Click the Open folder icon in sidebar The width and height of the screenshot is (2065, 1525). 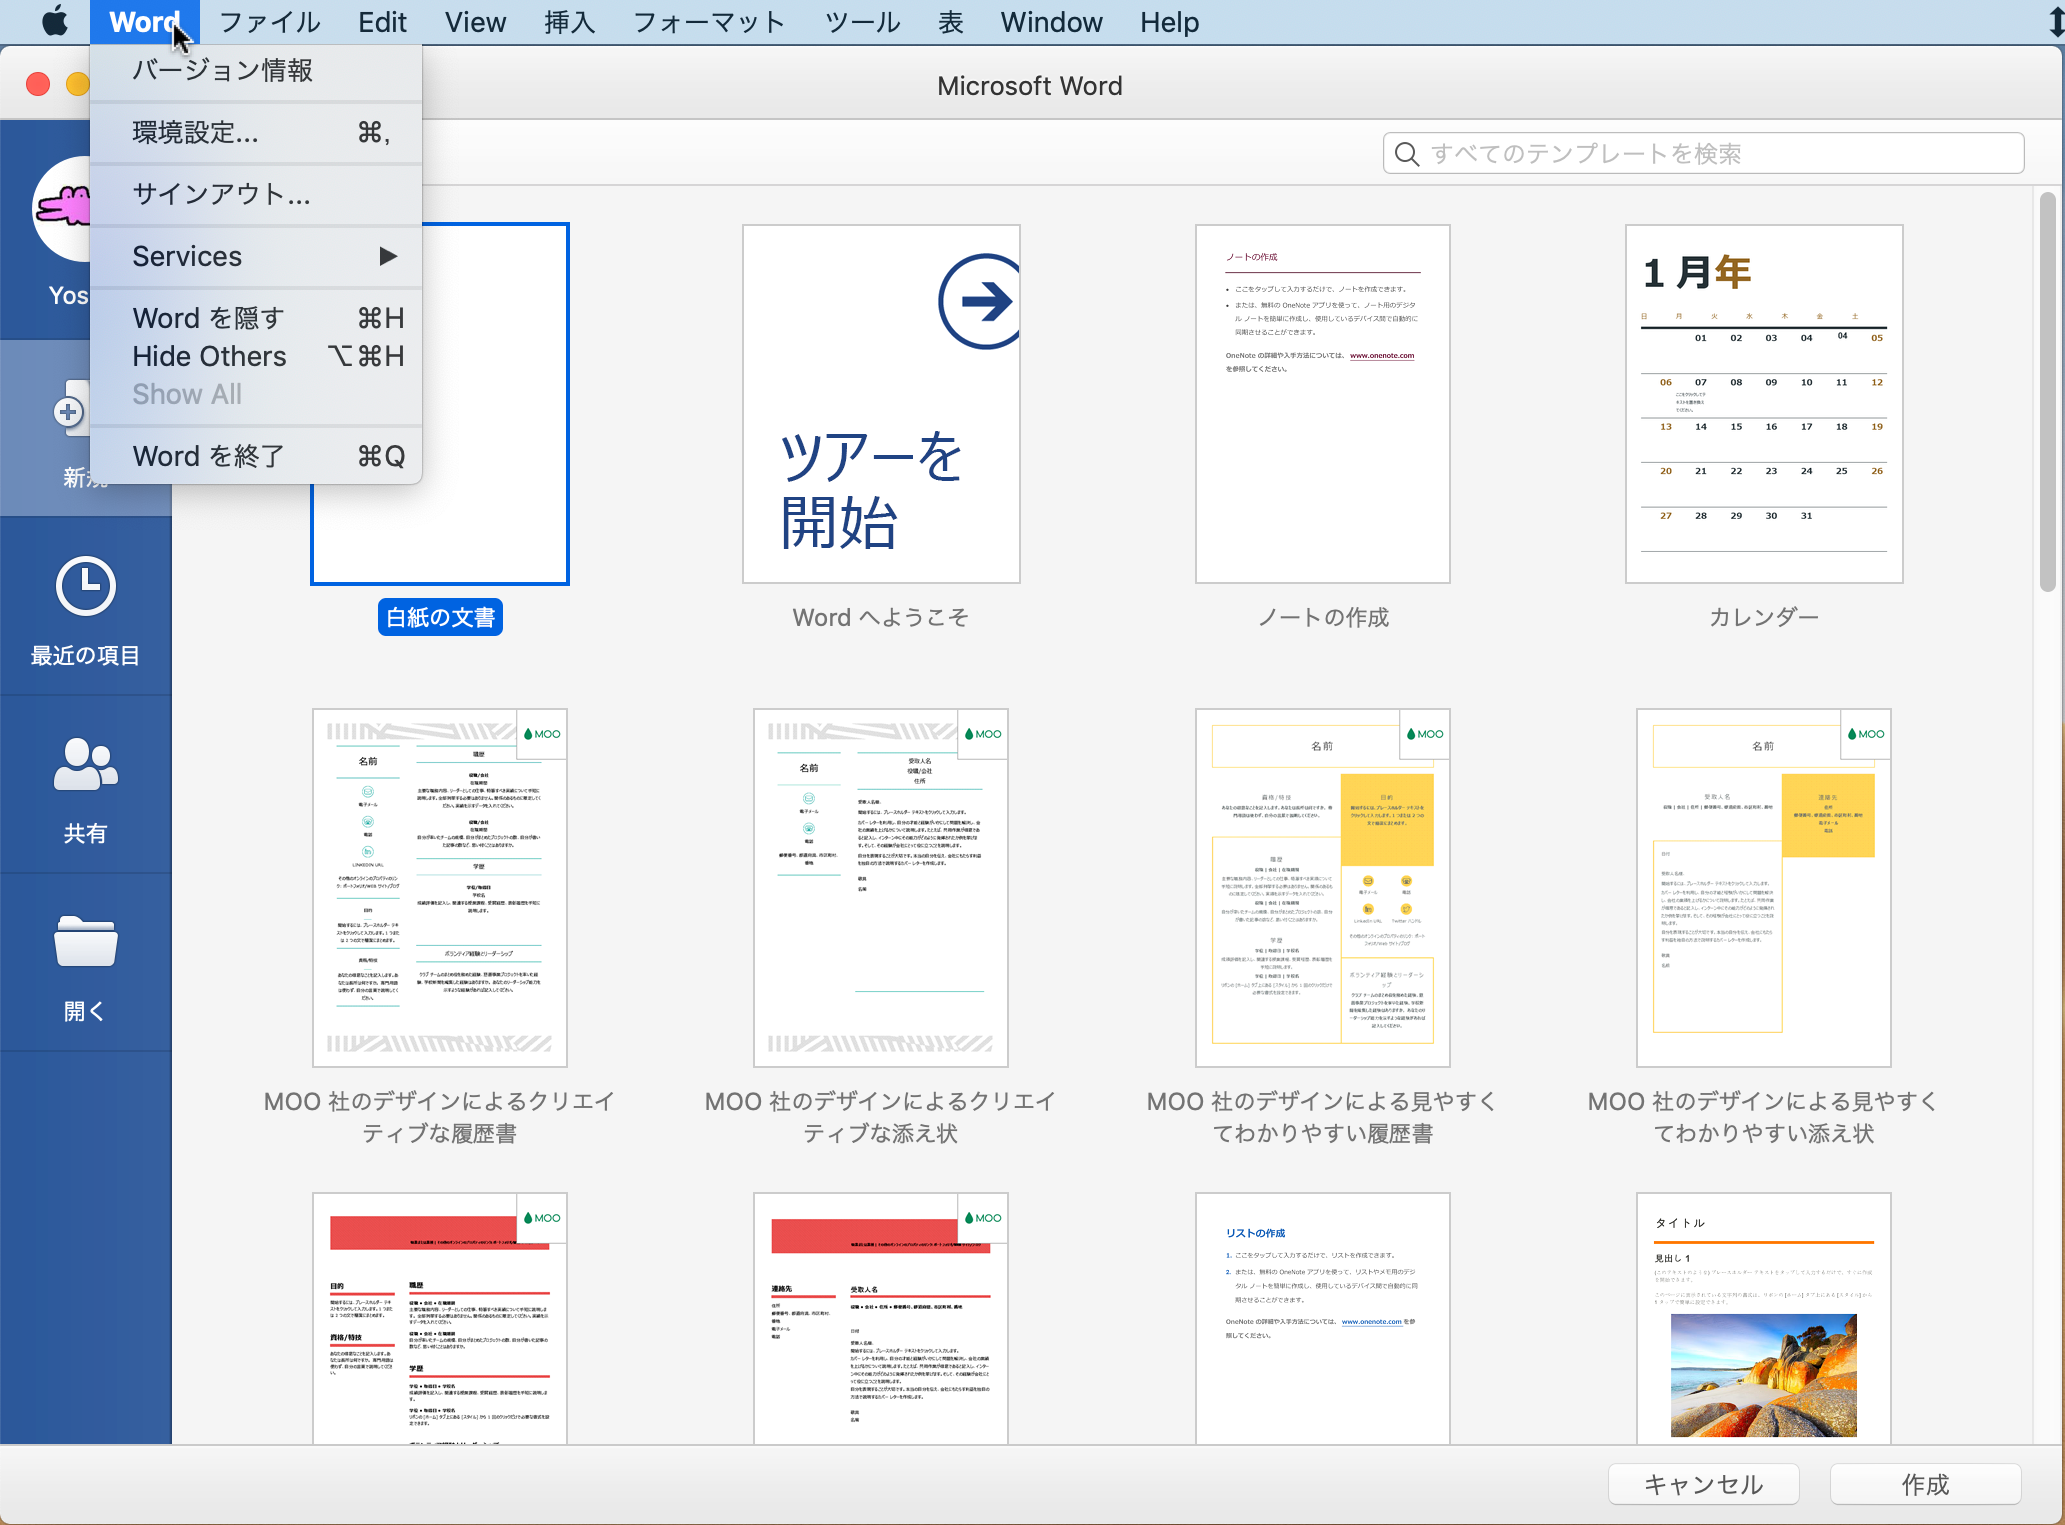click(85, 941)
